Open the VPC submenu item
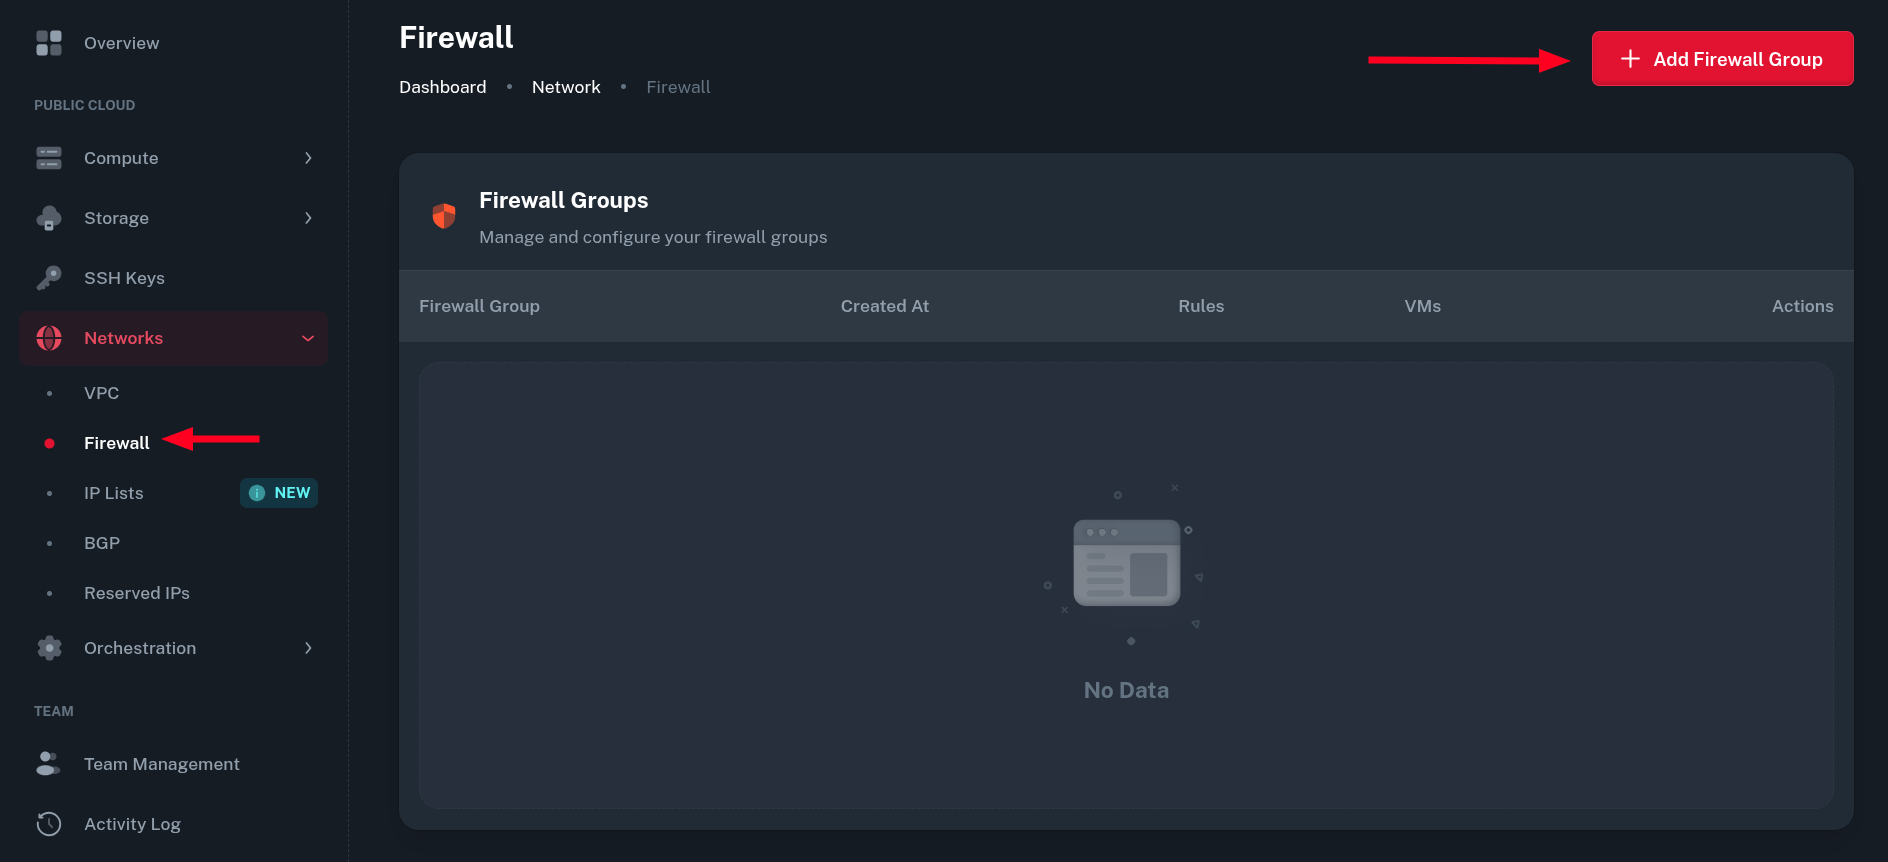1888x862 pixels. click(102, 393)
